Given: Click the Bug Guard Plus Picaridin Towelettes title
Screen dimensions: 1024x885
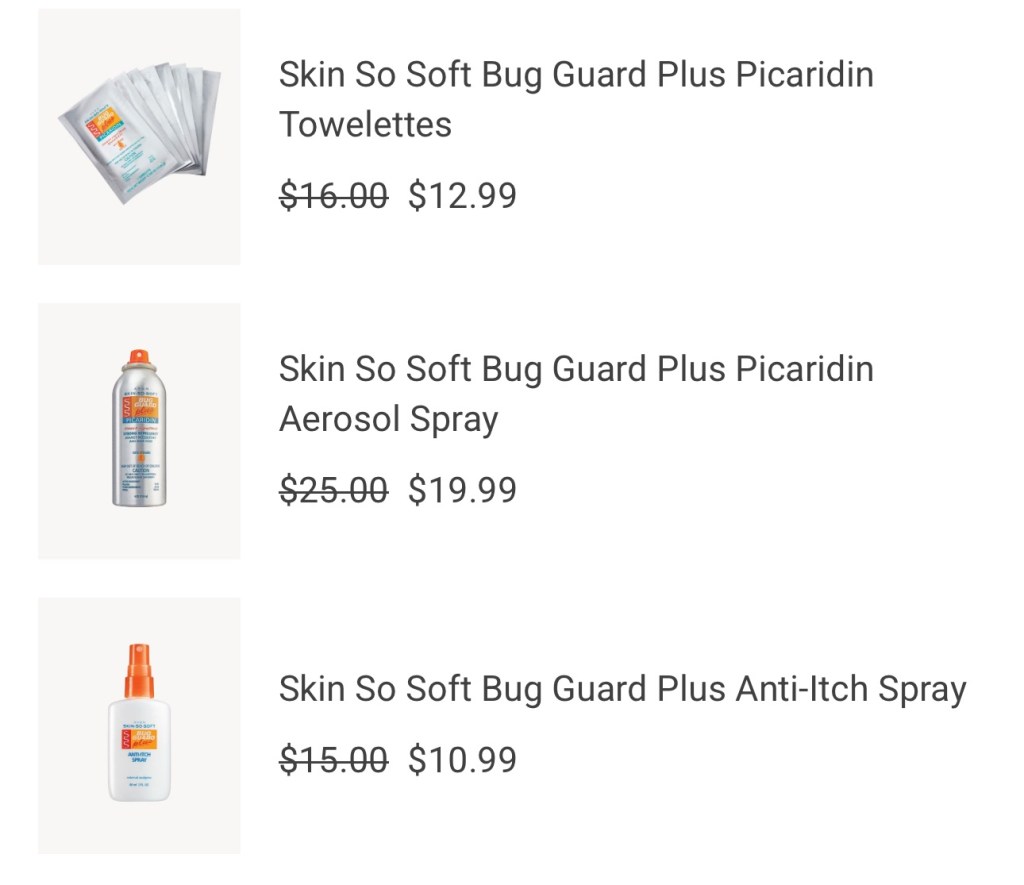Looking at the screenshot, I should coord(575,99).
